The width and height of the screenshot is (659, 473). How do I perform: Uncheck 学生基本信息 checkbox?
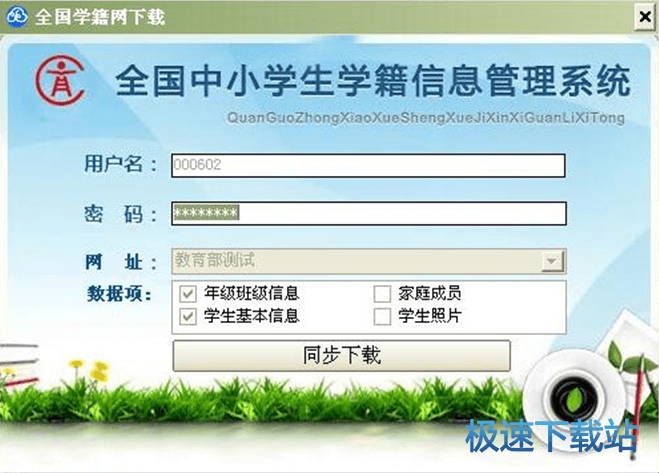[x=188, y=316]
